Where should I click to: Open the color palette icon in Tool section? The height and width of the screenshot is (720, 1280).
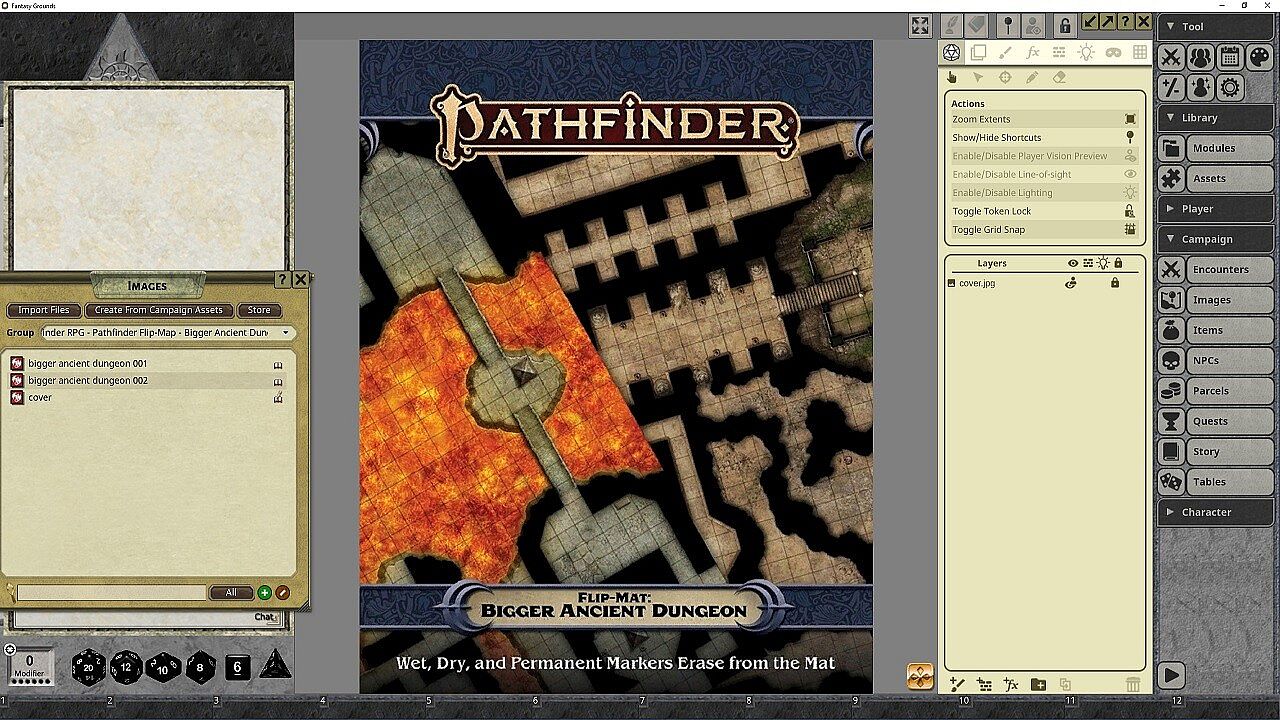[x=1259, y=57]
